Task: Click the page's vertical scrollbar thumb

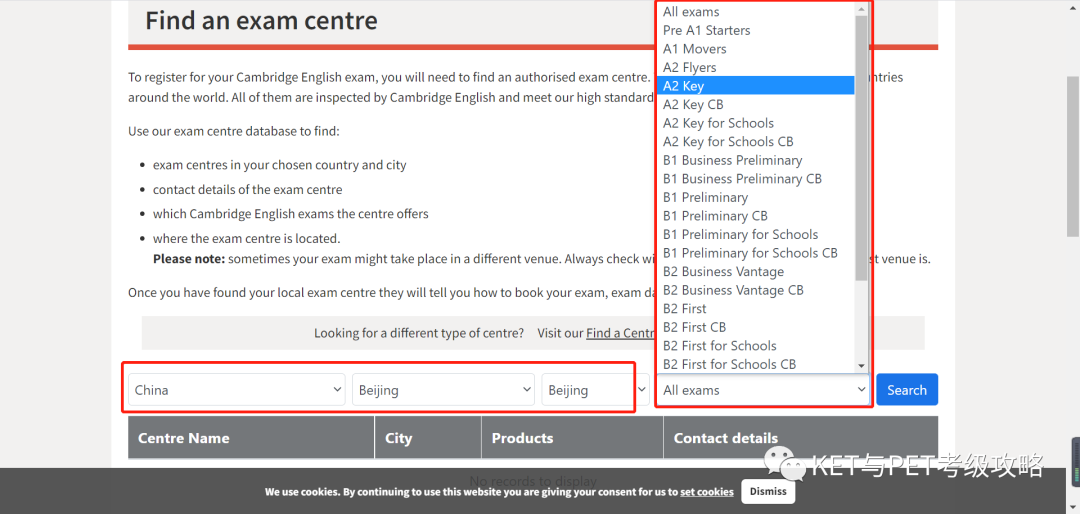Action: pos(1073,156)
